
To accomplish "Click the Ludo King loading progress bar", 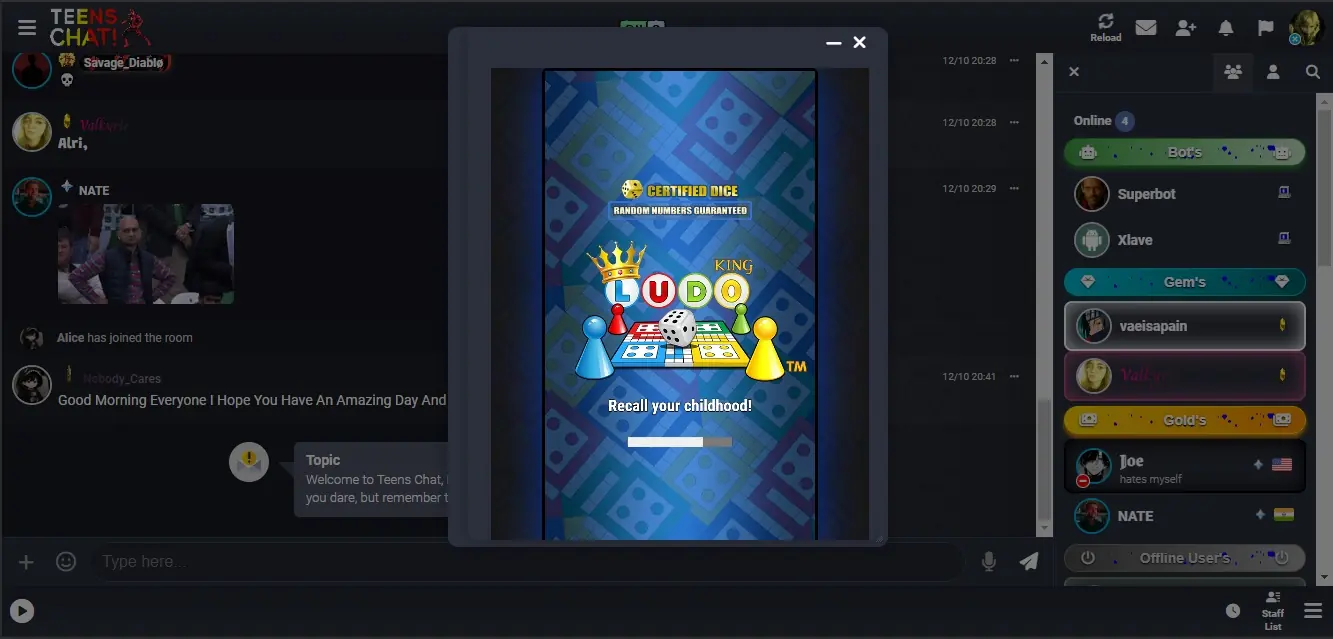I will (x=679, y=442).
